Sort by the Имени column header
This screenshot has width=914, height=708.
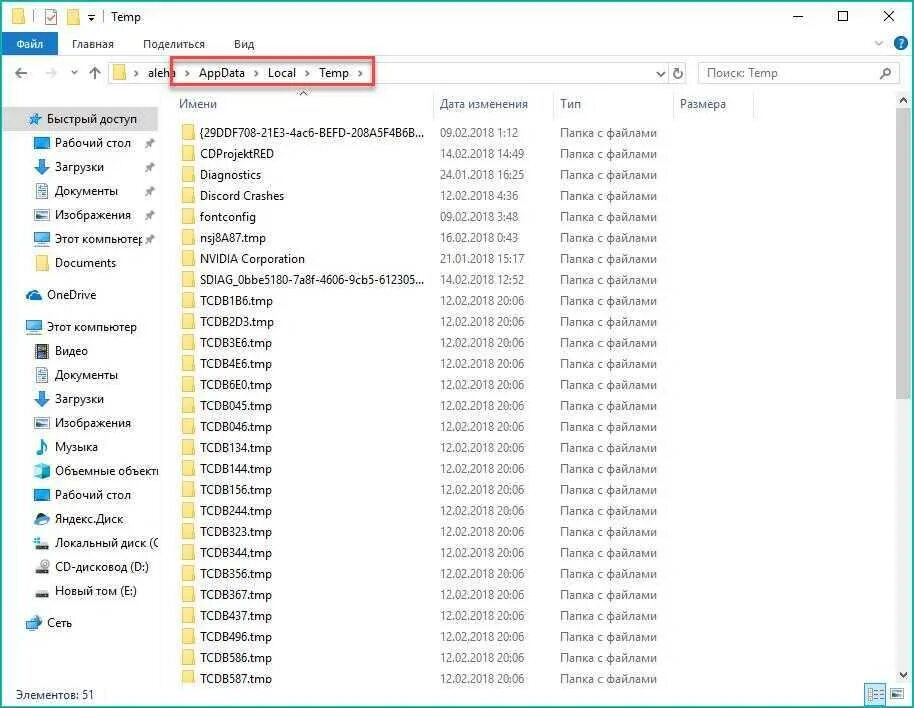198,104
